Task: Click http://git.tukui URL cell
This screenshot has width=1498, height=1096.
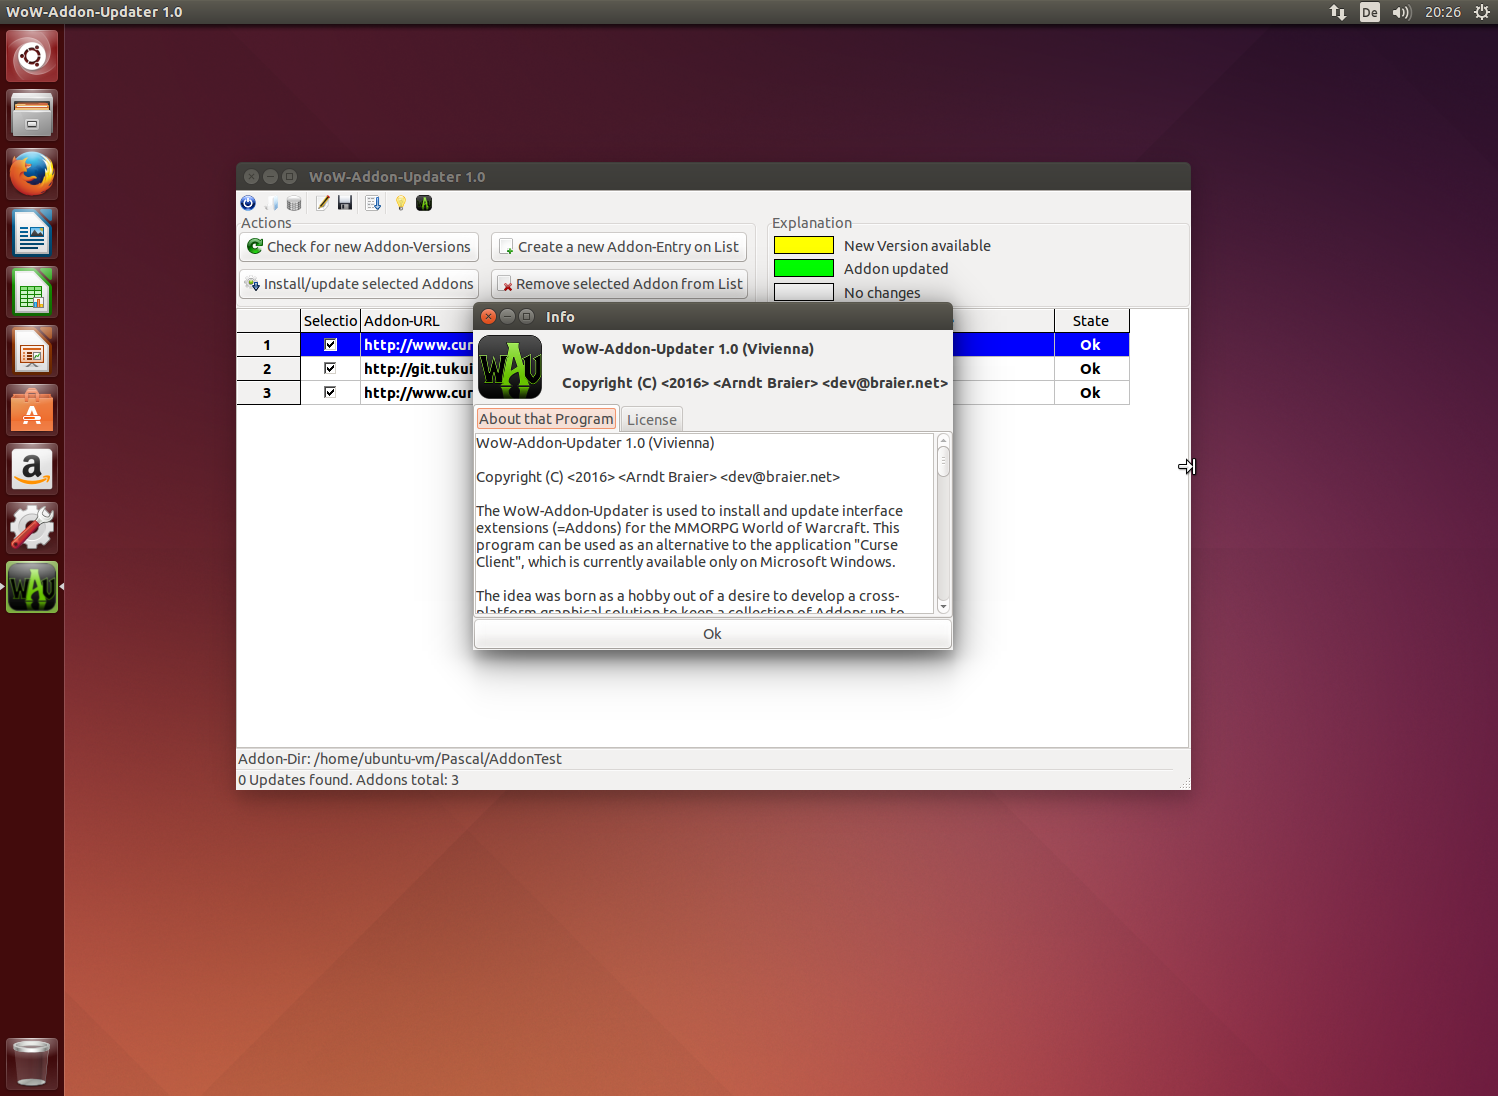Action: (417, 369)
